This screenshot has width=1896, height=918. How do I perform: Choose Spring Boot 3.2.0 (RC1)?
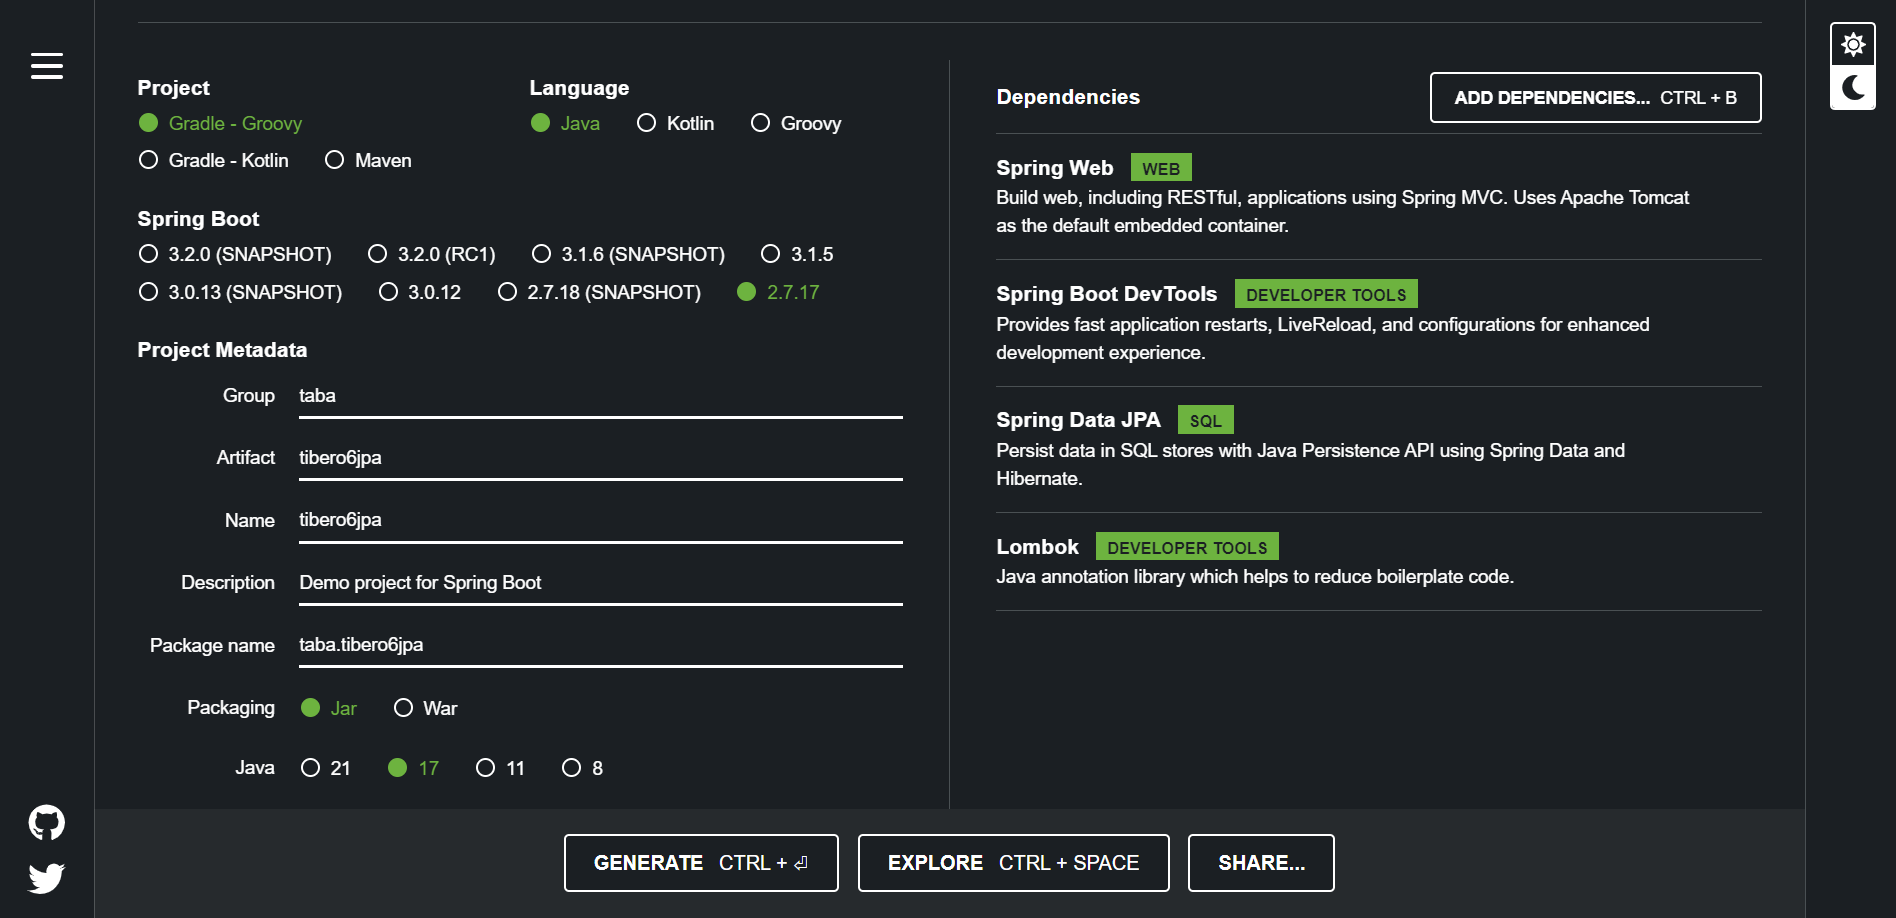pyautogui.click(x=432, y=254)
